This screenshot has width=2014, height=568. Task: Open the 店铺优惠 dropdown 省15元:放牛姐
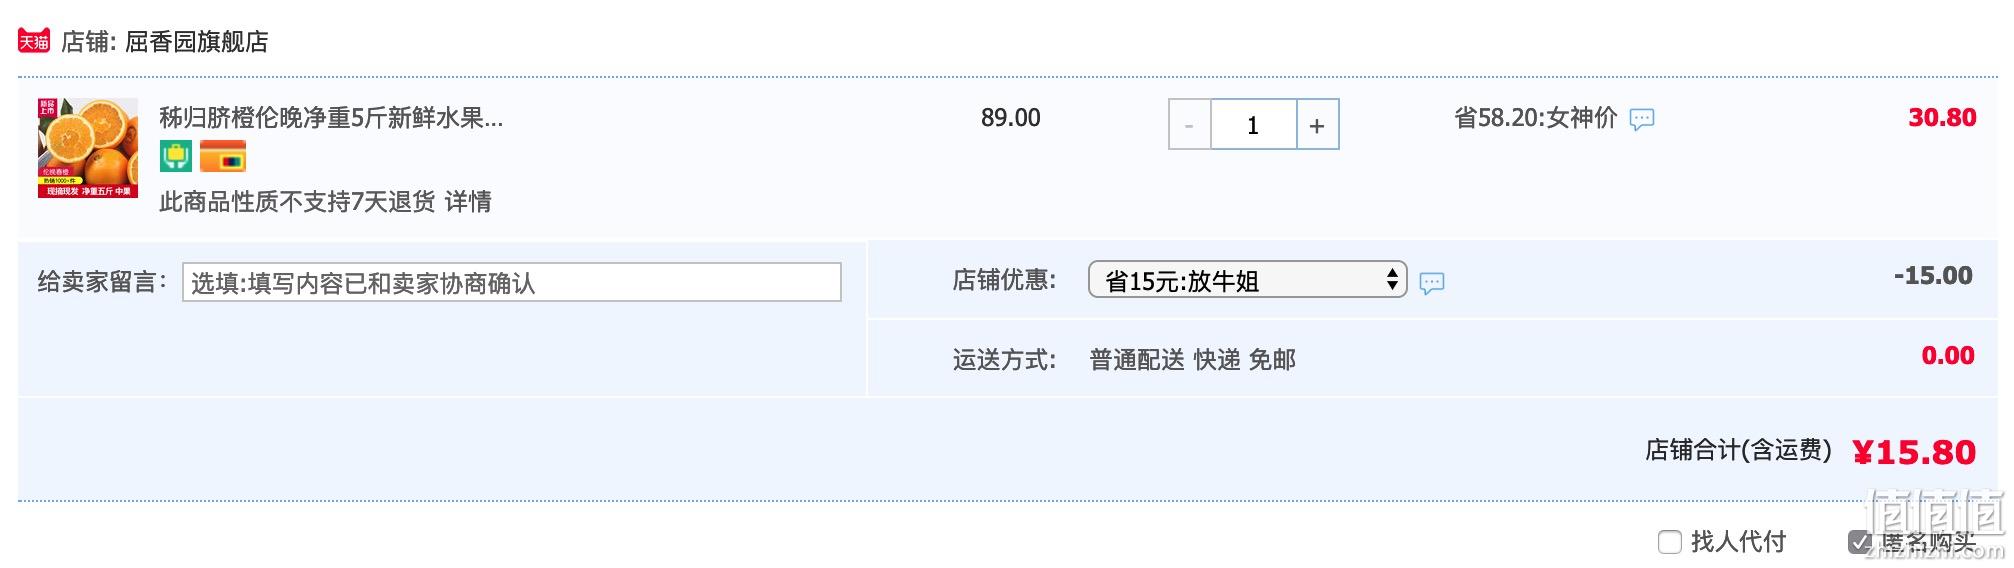point(1247,280)
